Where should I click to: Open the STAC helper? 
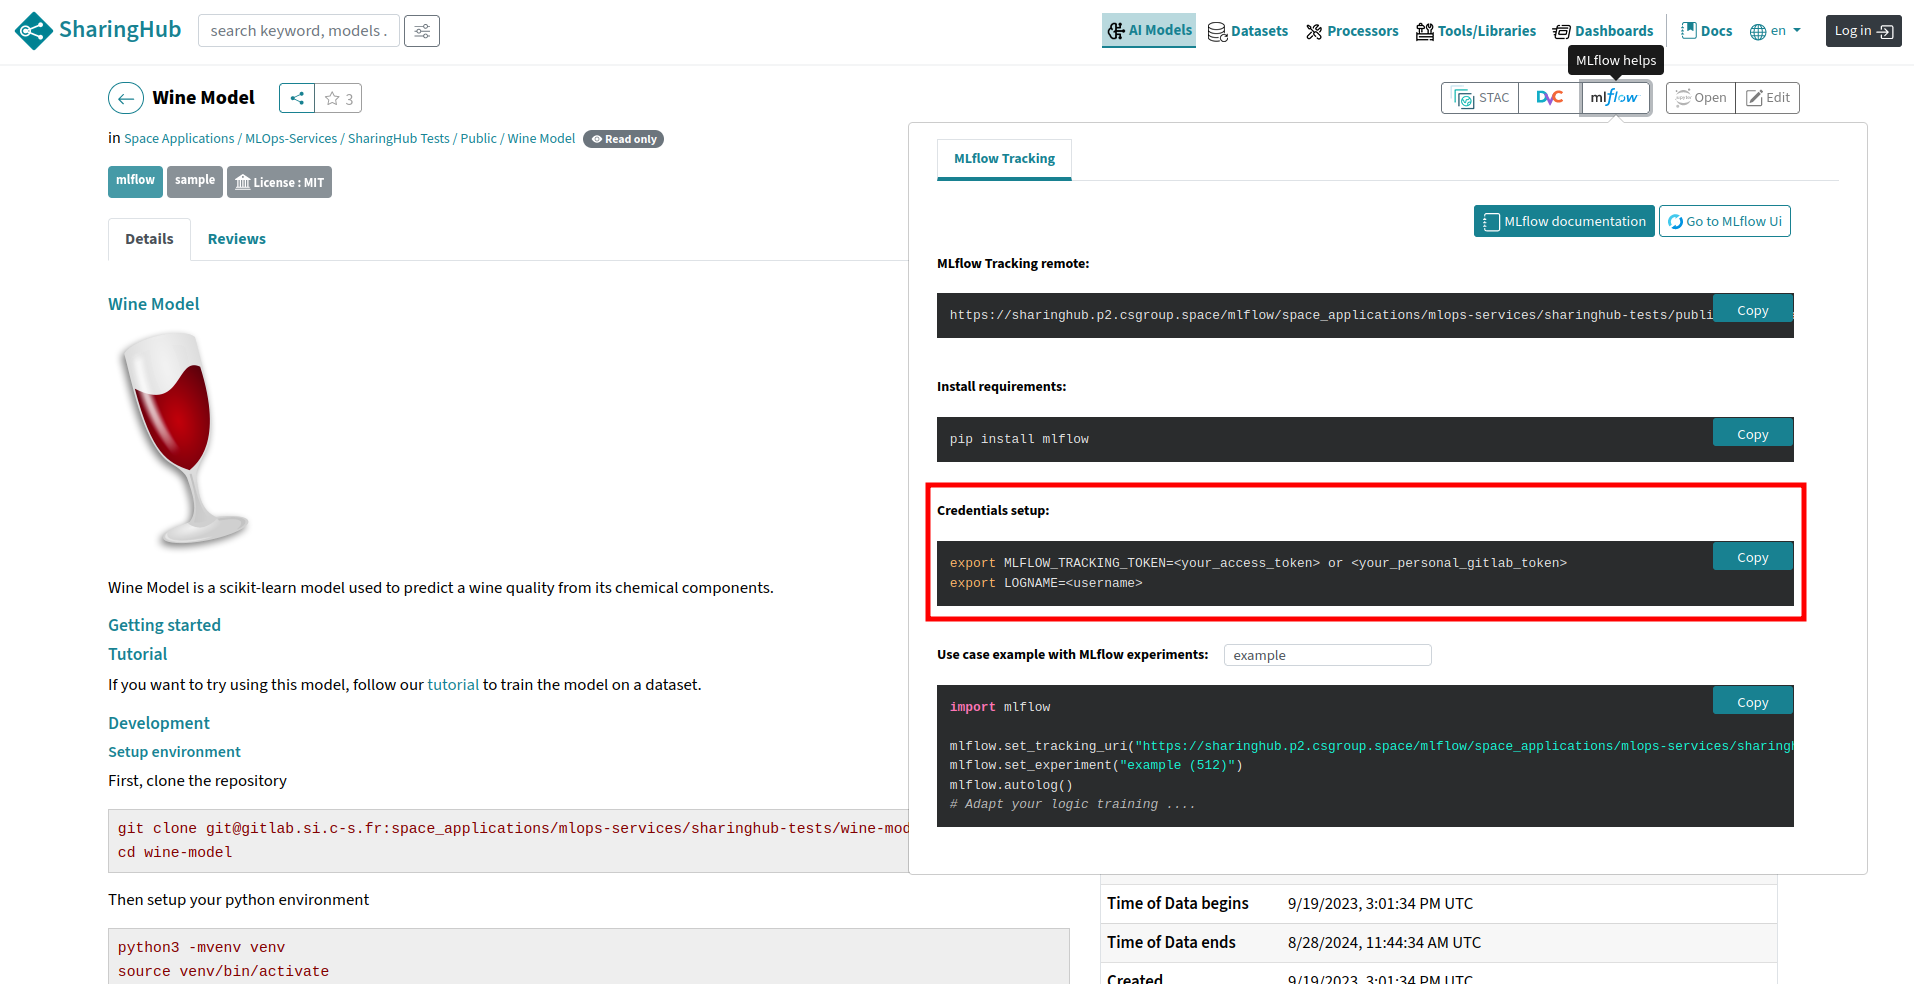click(1480, 98)
